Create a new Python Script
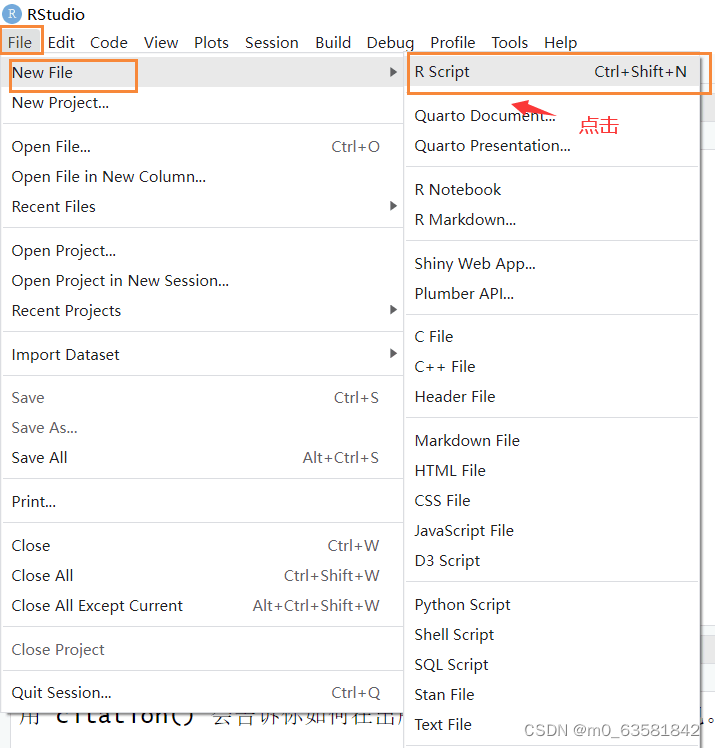715x748 pixels. (x=552, y=605)
